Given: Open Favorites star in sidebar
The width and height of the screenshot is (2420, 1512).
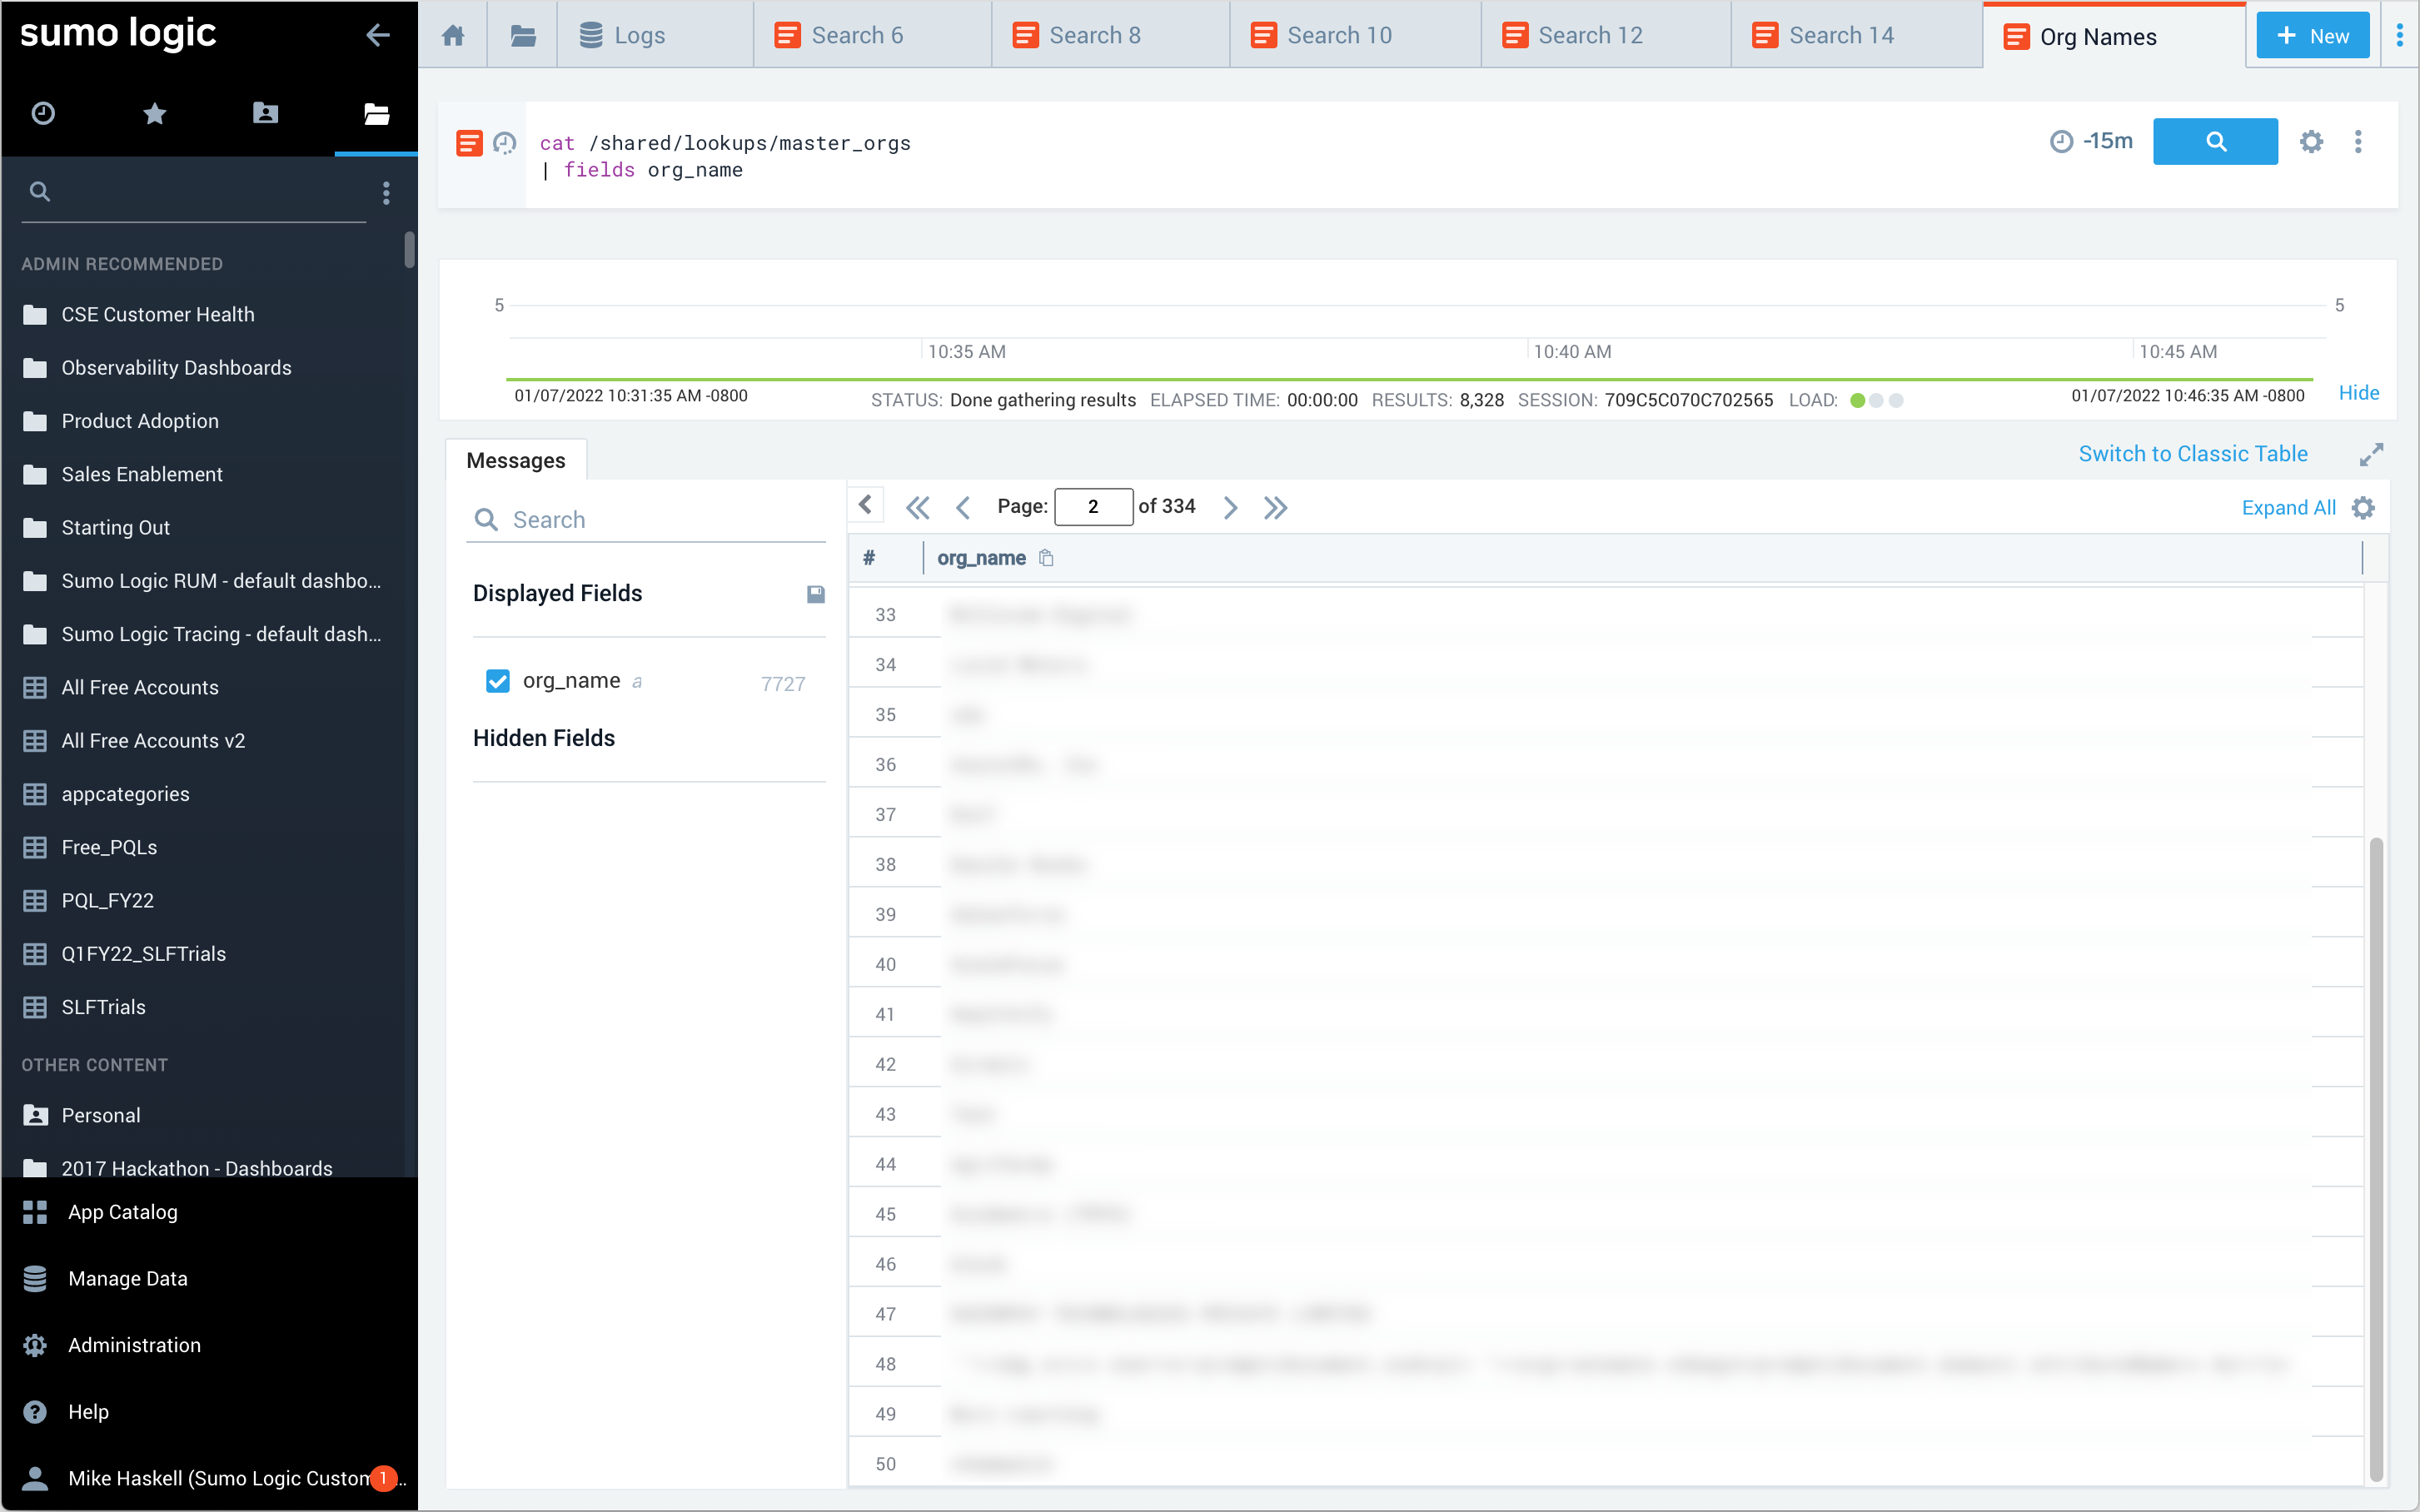Looking at the screenshot, I should click(x=154, y=114).
